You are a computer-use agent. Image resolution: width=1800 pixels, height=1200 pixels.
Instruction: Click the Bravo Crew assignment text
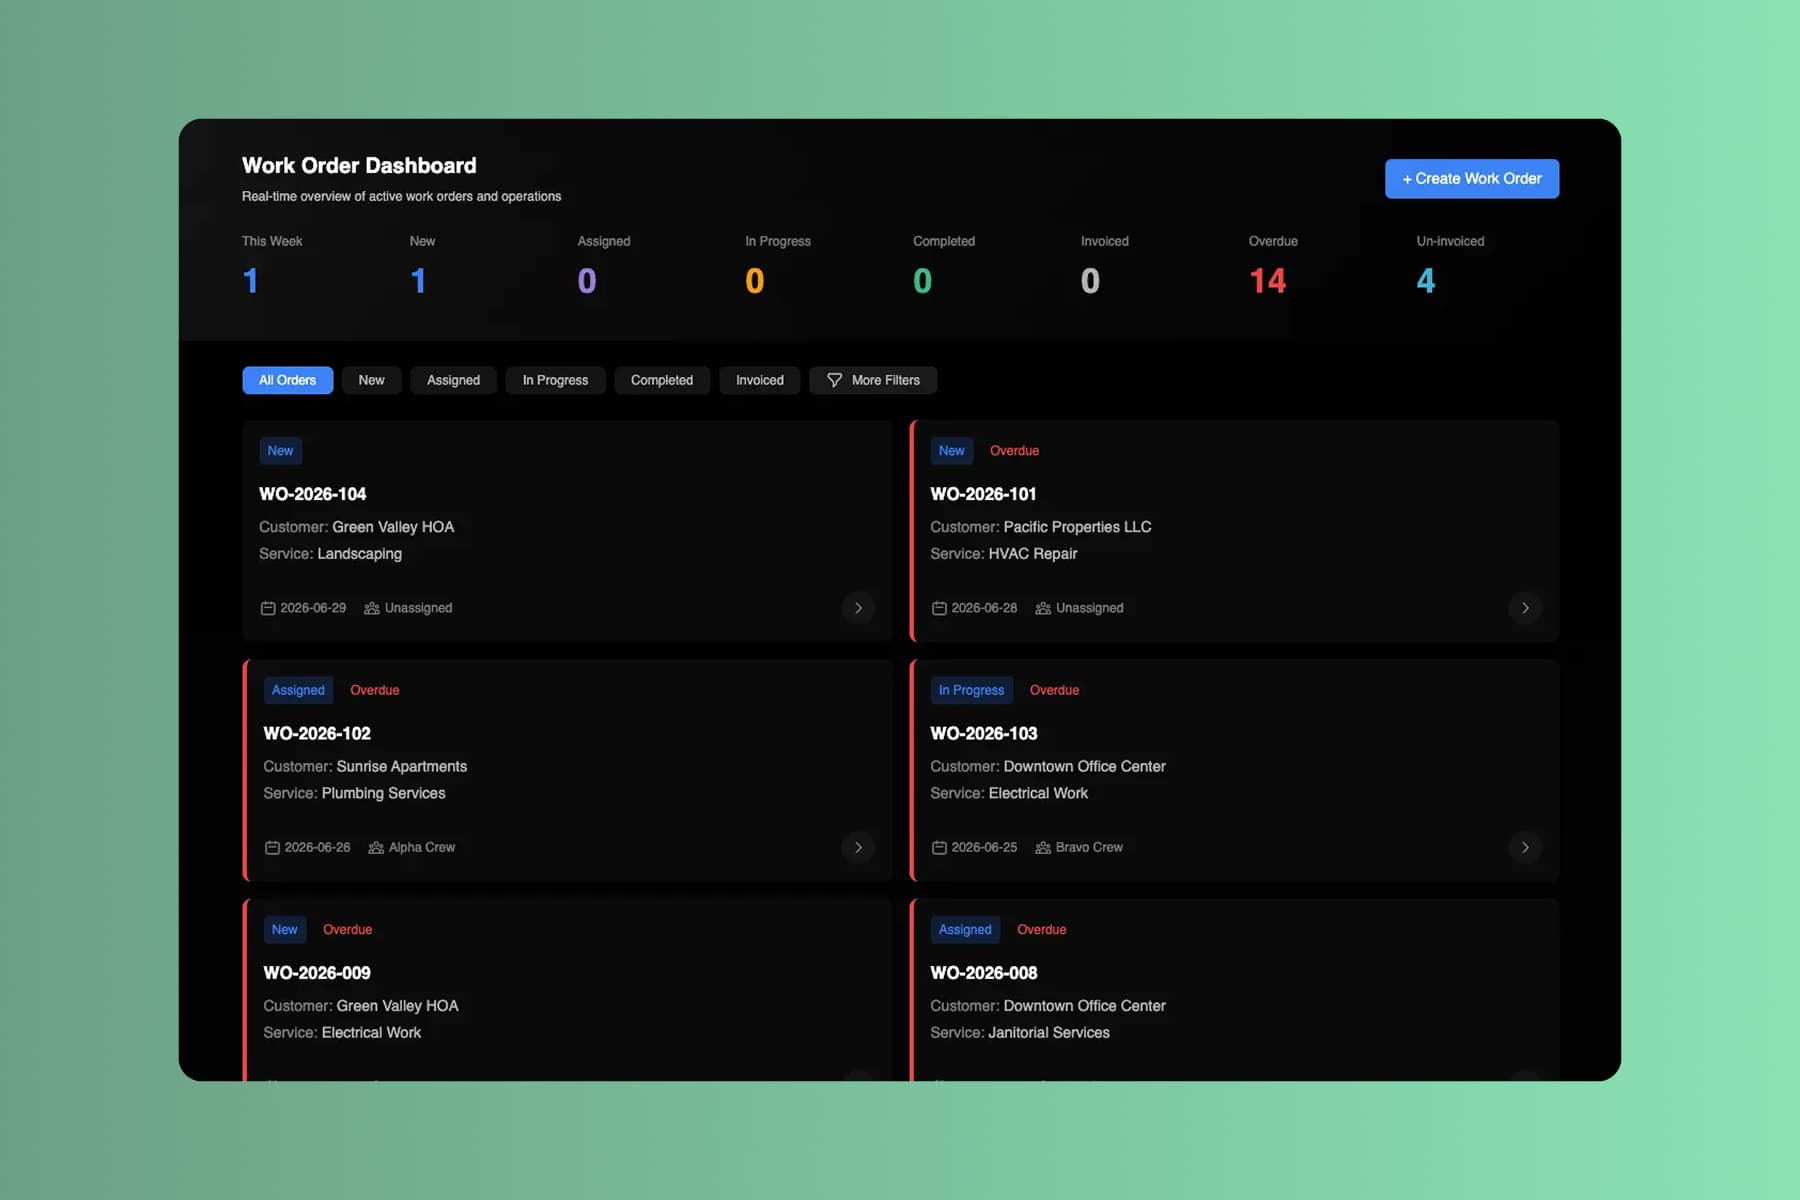(1089, 847)
